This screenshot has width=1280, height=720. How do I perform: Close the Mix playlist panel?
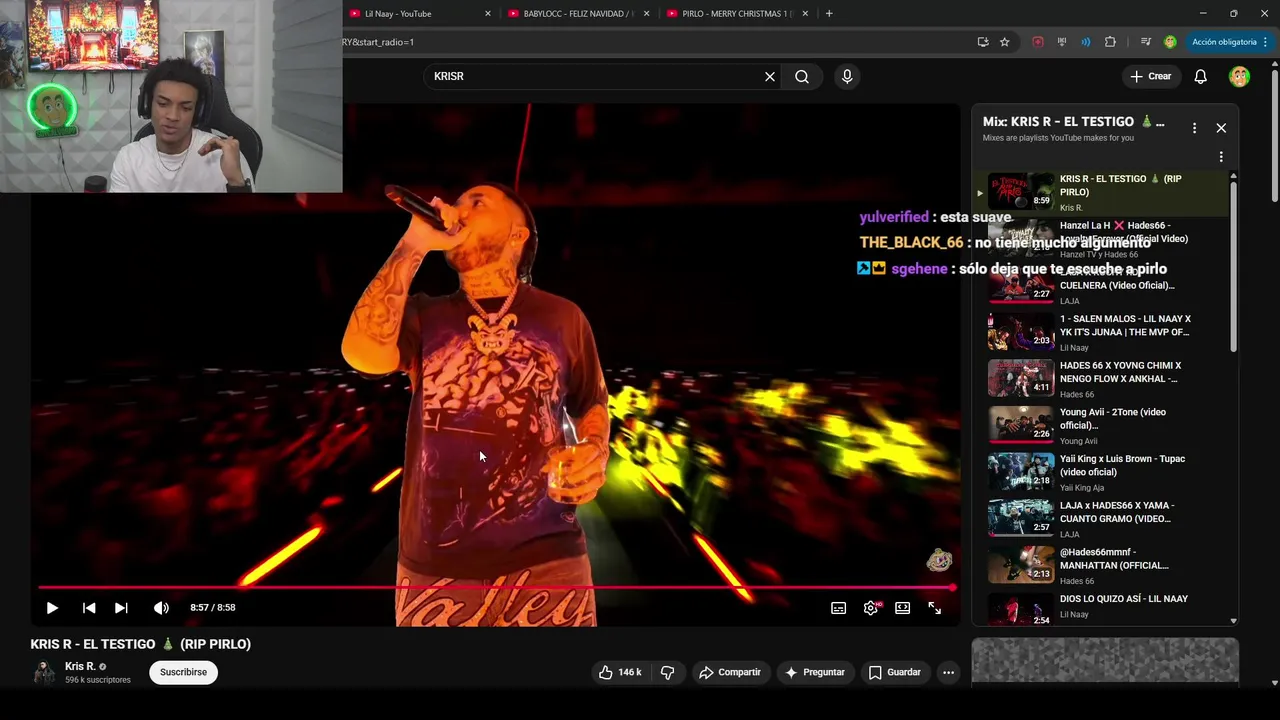point(1221,128)
